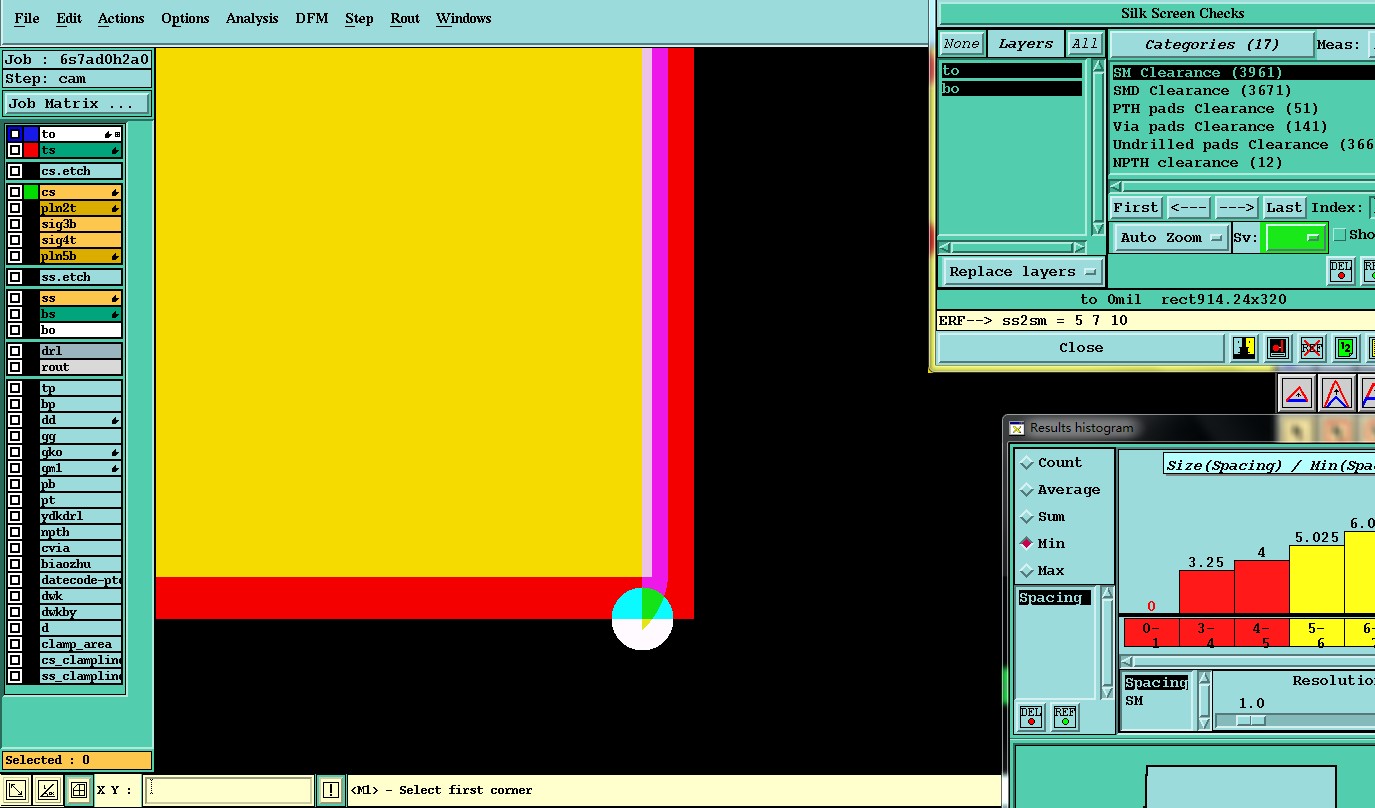This screenshot has width=1375, height=808.
Task: Click the red 3-4 histogram range cell
Action: (1207, 633)
